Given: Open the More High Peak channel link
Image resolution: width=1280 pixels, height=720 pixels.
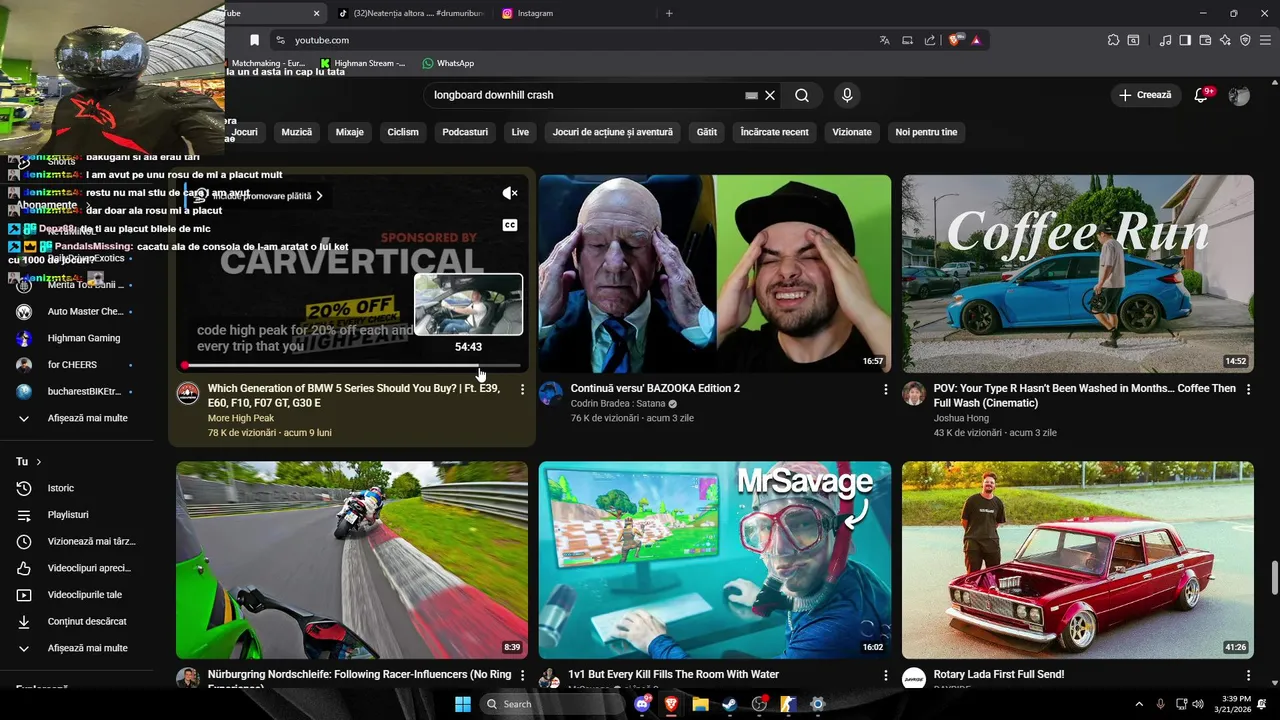Looking at the screenshot, I should (x=241, y=418).
